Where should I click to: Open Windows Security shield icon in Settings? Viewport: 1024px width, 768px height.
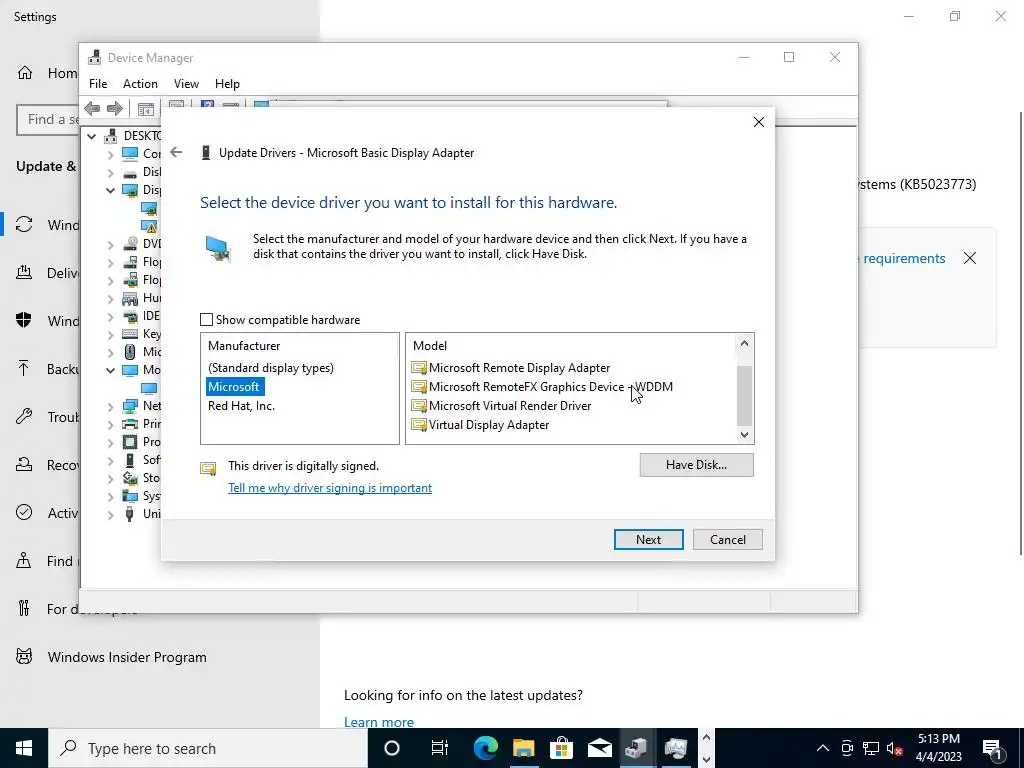24,320
